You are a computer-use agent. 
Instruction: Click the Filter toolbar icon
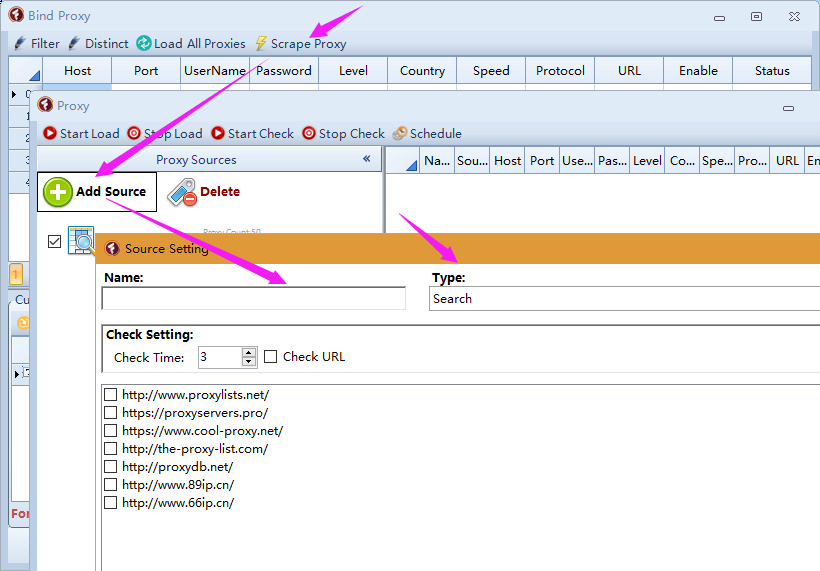point(20,43)
